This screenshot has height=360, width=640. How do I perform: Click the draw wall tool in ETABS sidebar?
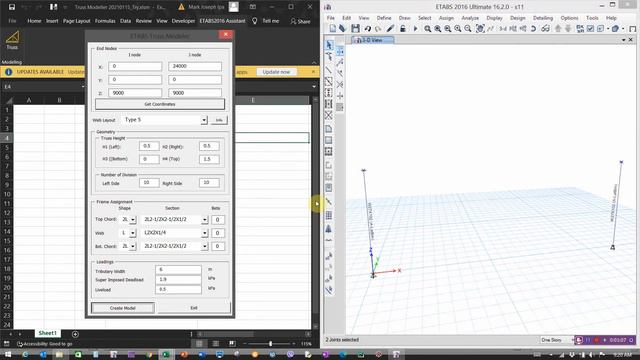tap(329, 165)
